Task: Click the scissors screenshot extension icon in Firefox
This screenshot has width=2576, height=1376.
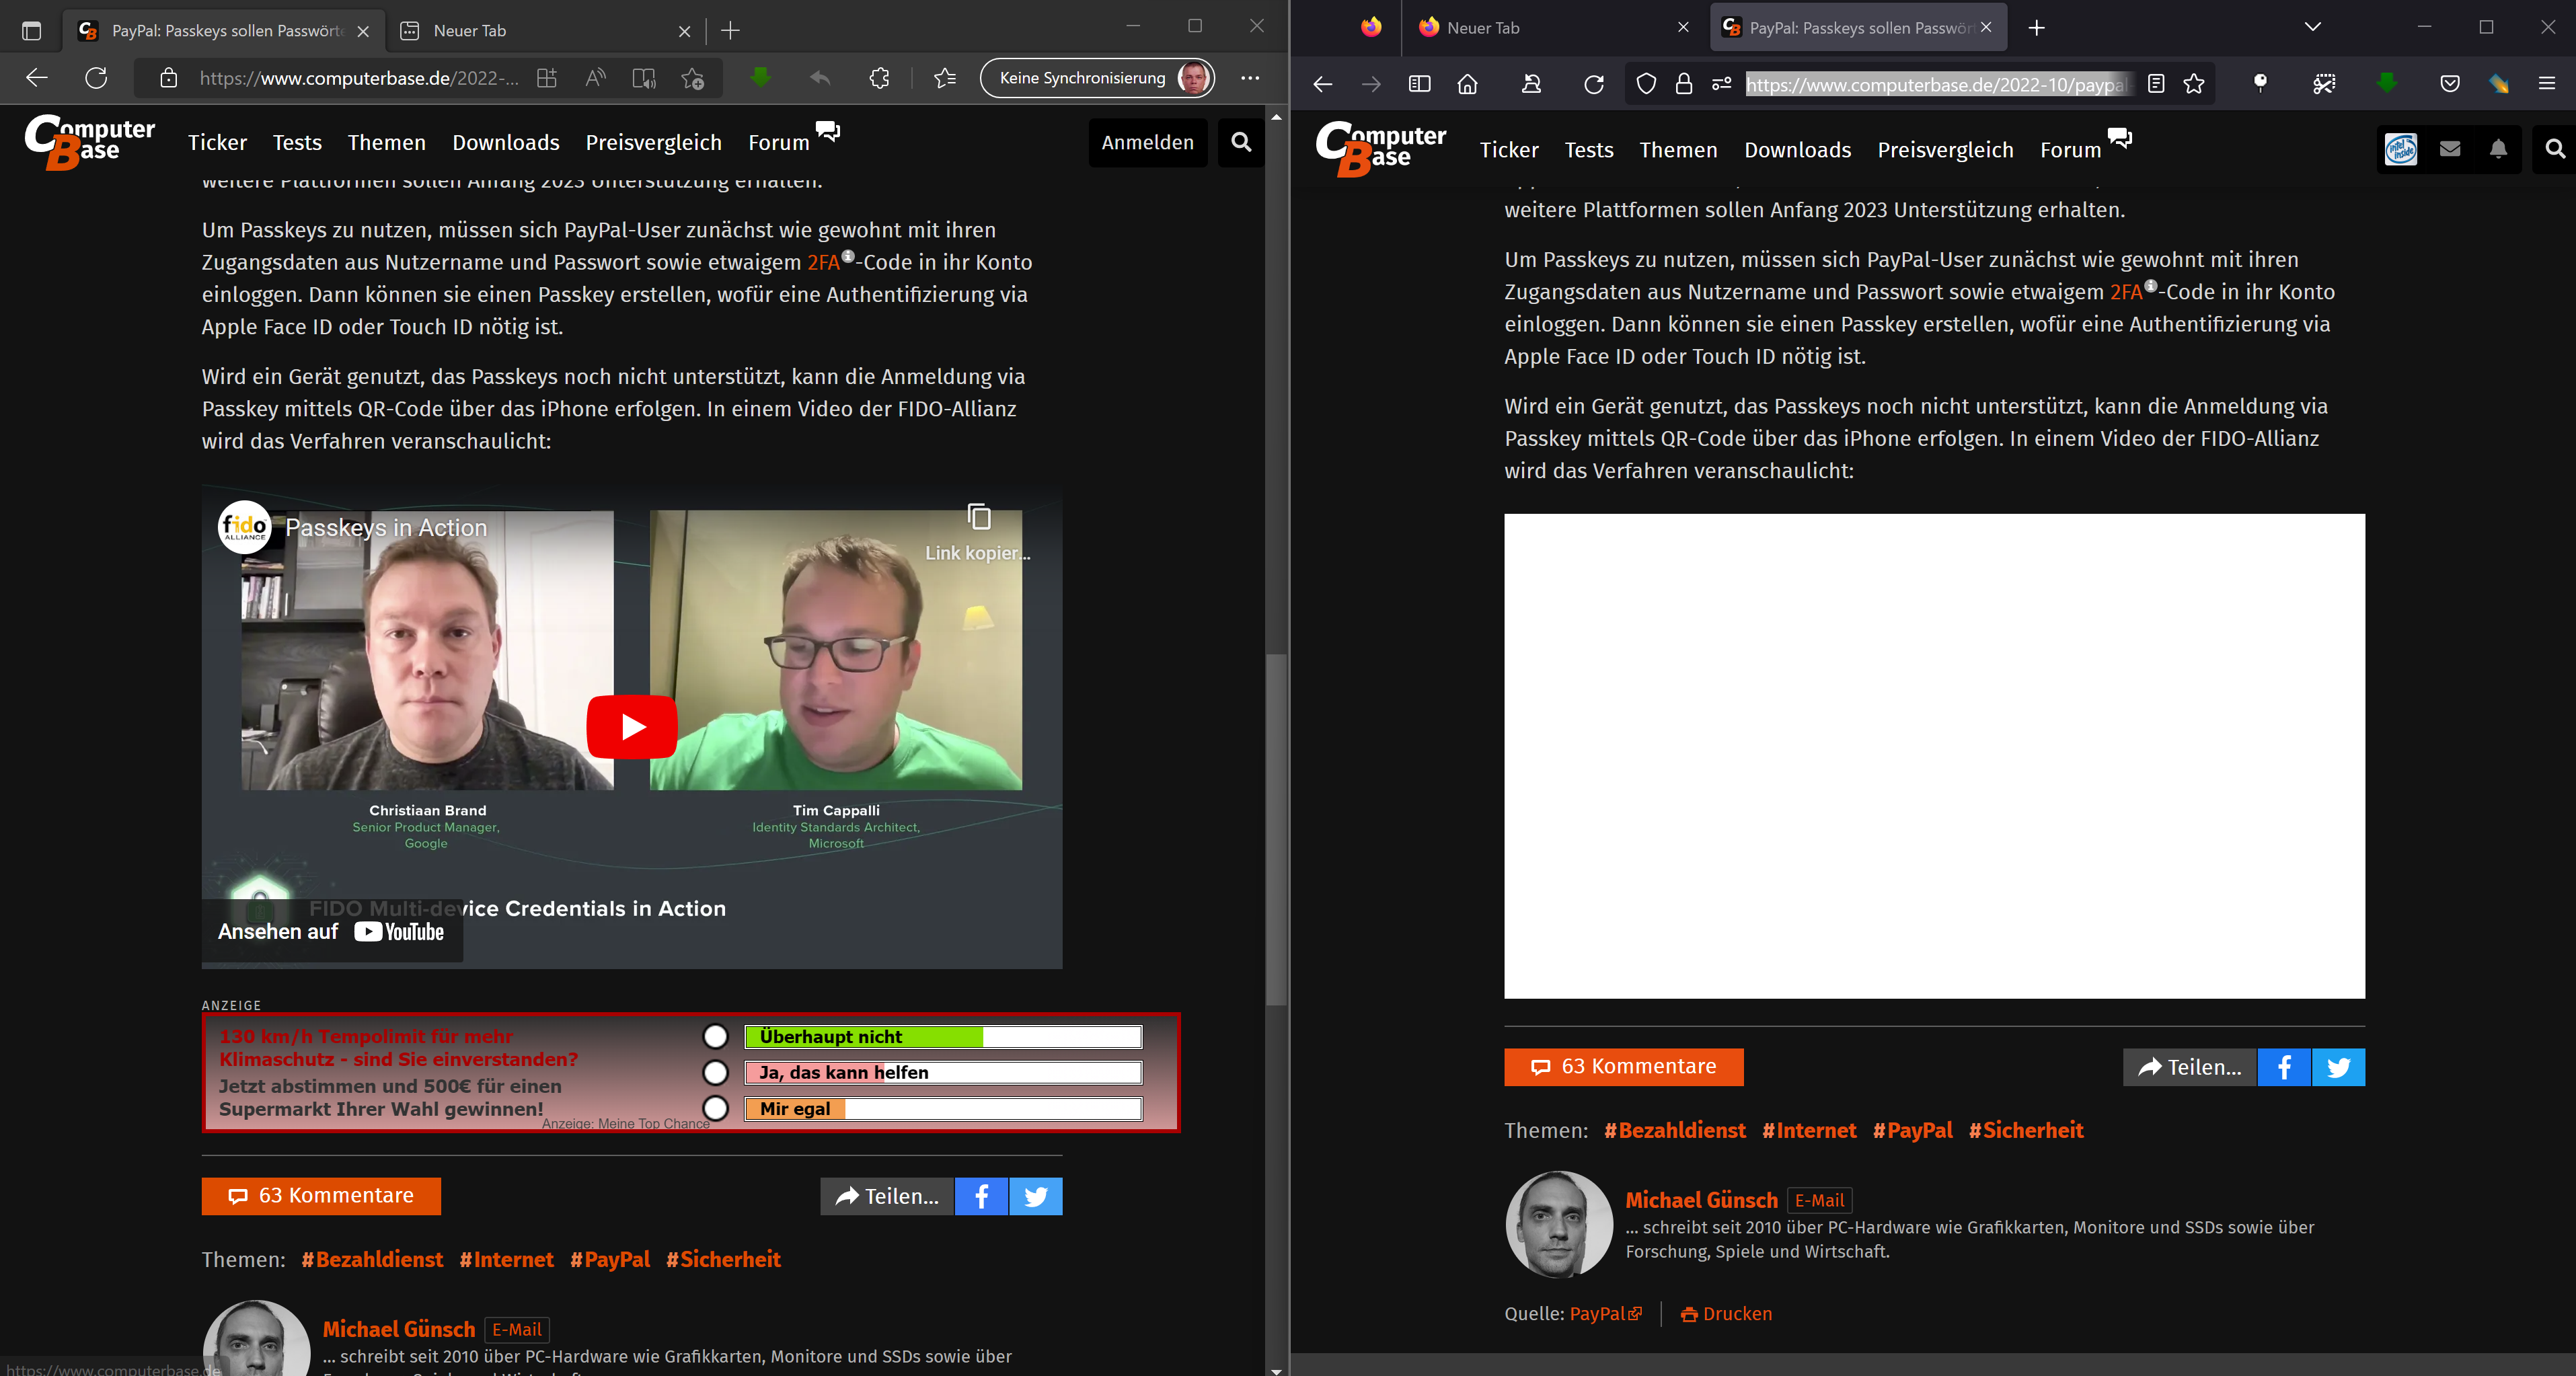Action: click(2325, 83)
